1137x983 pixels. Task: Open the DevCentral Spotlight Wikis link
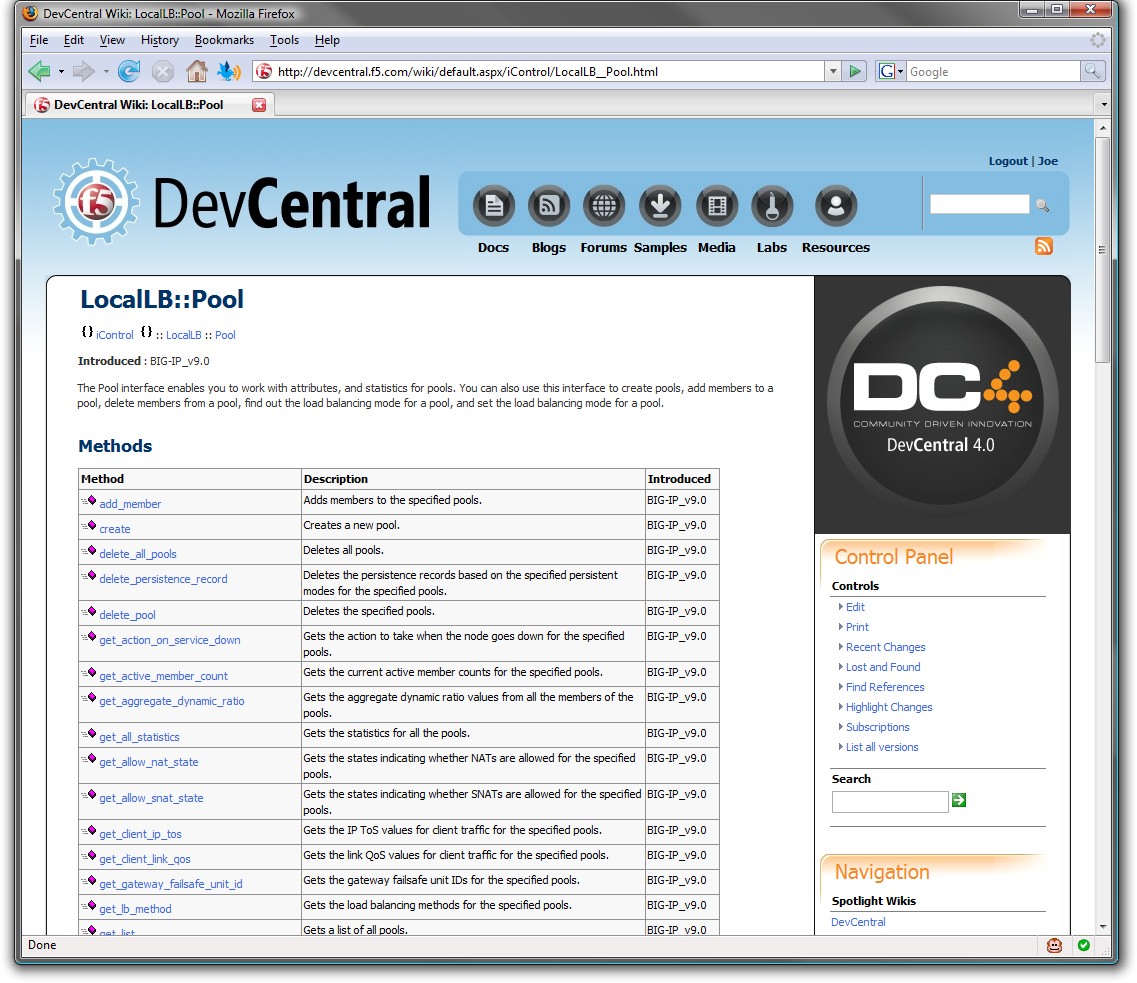[x=858, y=922]
